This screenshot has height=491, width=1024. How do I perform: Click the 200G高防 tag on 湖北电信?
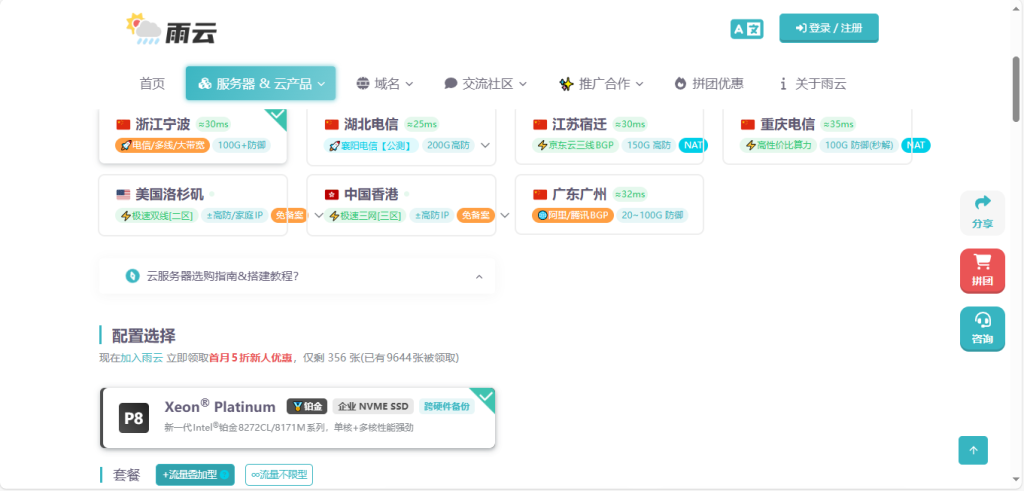pyautogui.click(x=448, y=145)
